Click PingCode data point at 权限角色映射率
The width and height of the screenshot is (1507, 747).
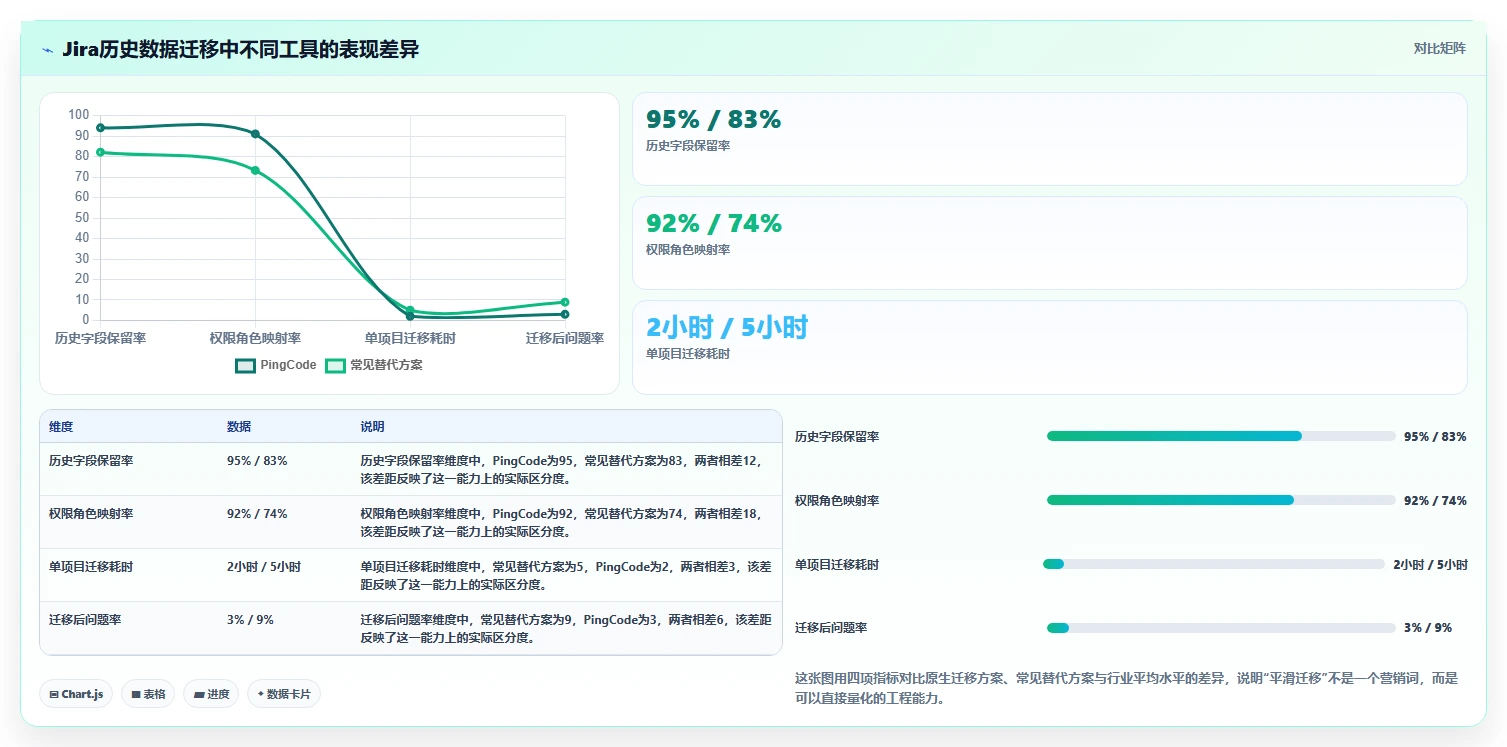(255, 134)
